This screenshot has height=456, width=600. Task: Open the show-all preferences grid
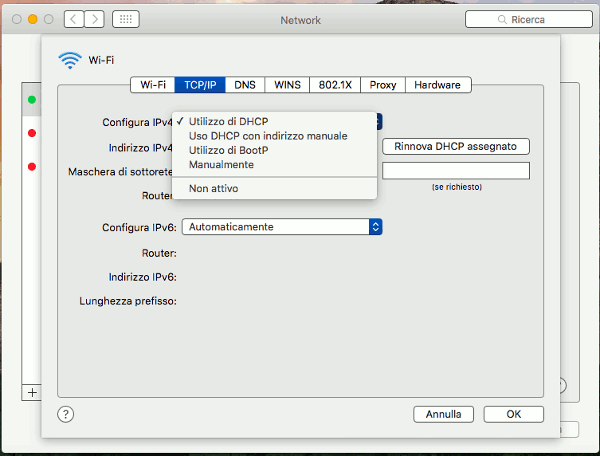point(126,19)
